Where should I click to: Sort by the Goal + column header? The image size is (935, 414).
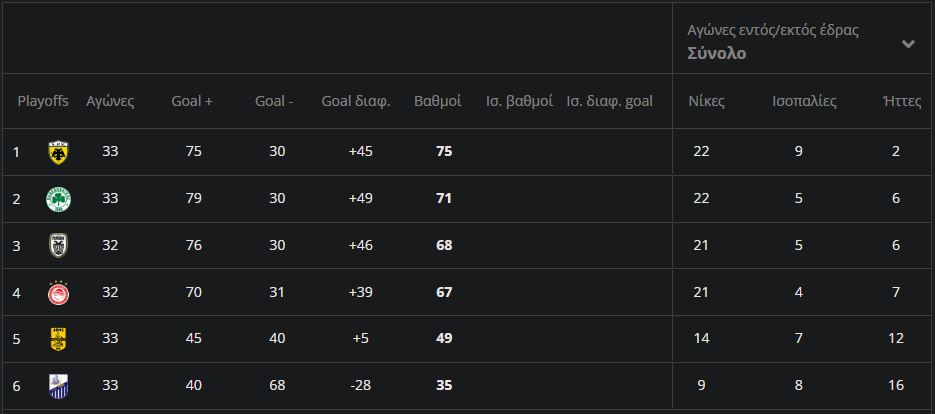[192, 101]
